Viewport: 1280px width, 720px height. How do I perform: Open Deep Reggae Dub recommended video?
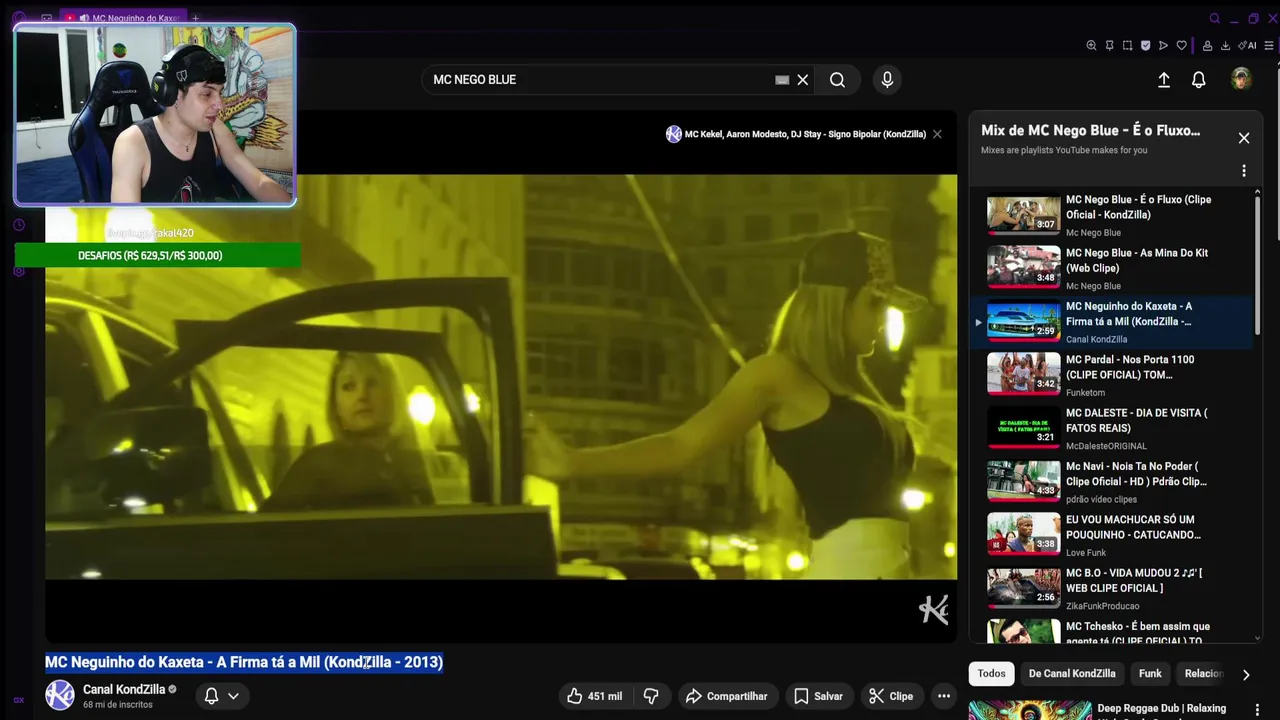click(1161, 708)
